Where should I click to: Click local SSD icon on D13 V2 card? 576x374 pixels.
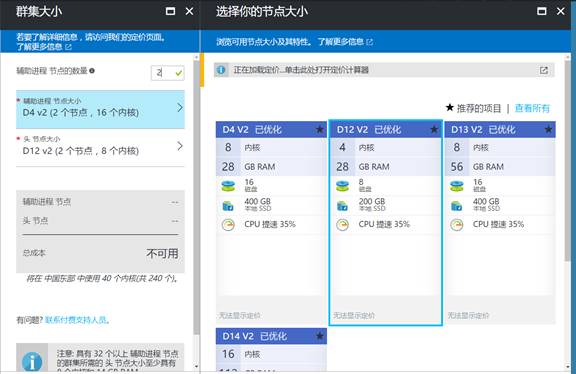point(457,205)
